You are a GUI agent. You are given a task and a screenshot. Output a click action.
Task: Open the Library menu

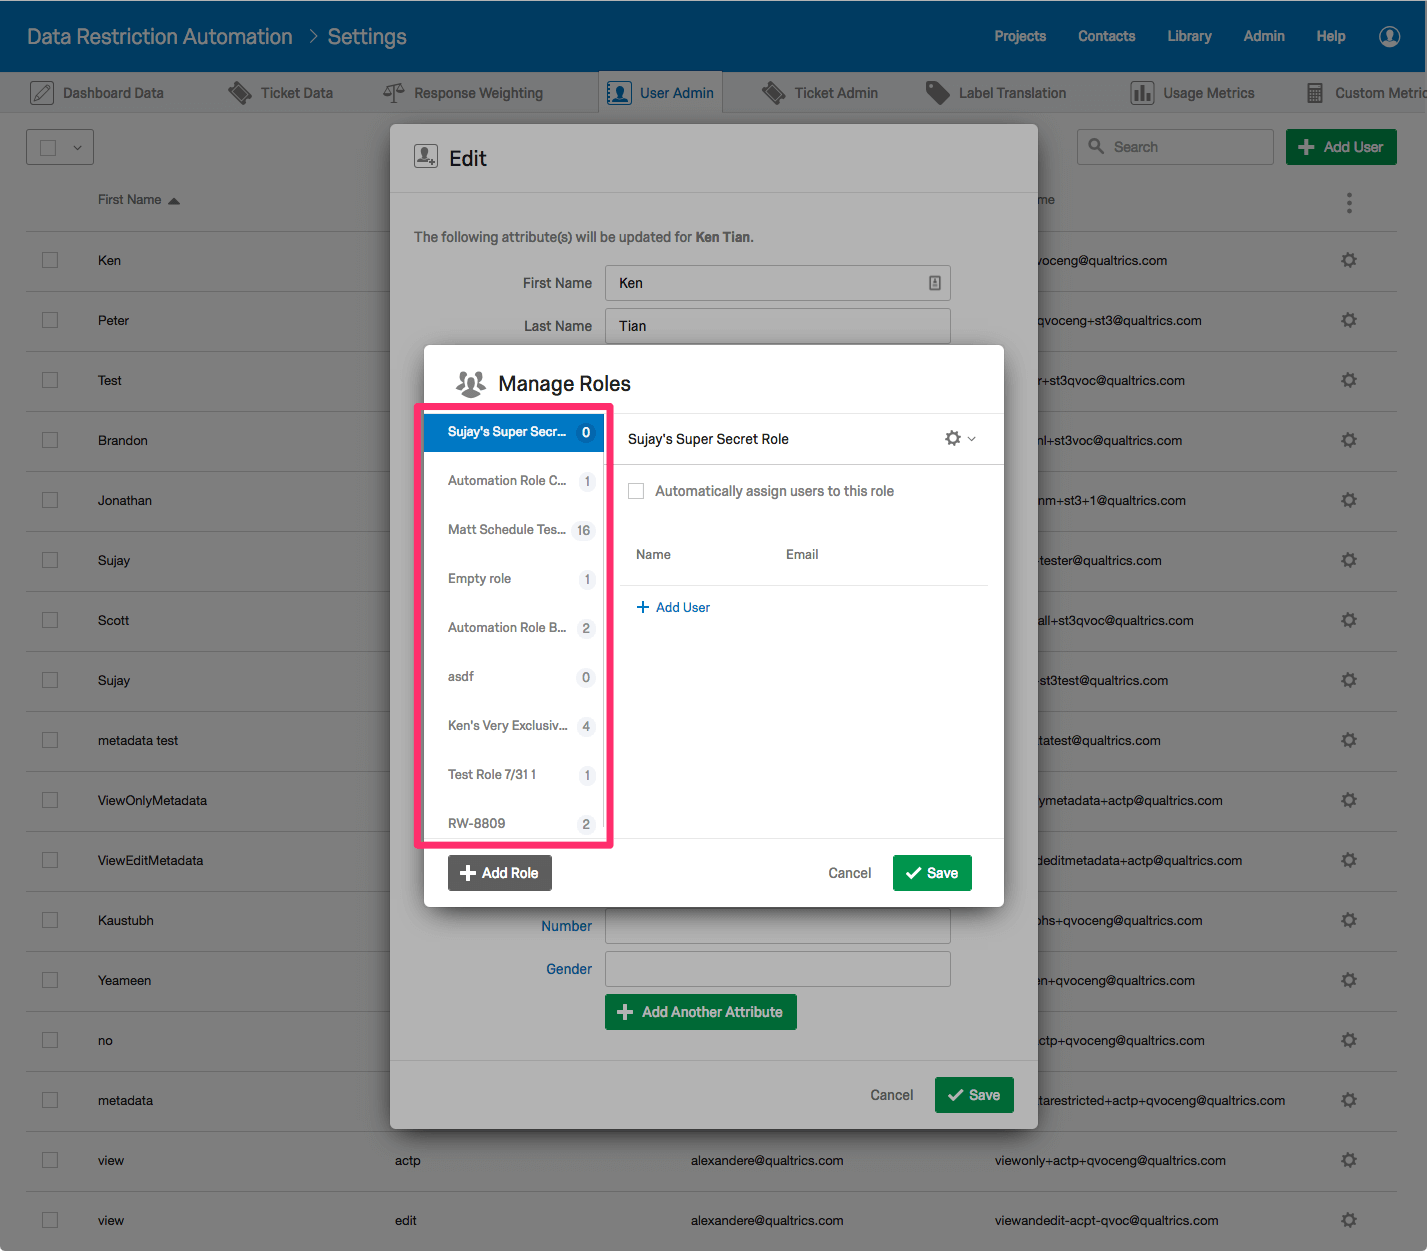click(1189, 36)
